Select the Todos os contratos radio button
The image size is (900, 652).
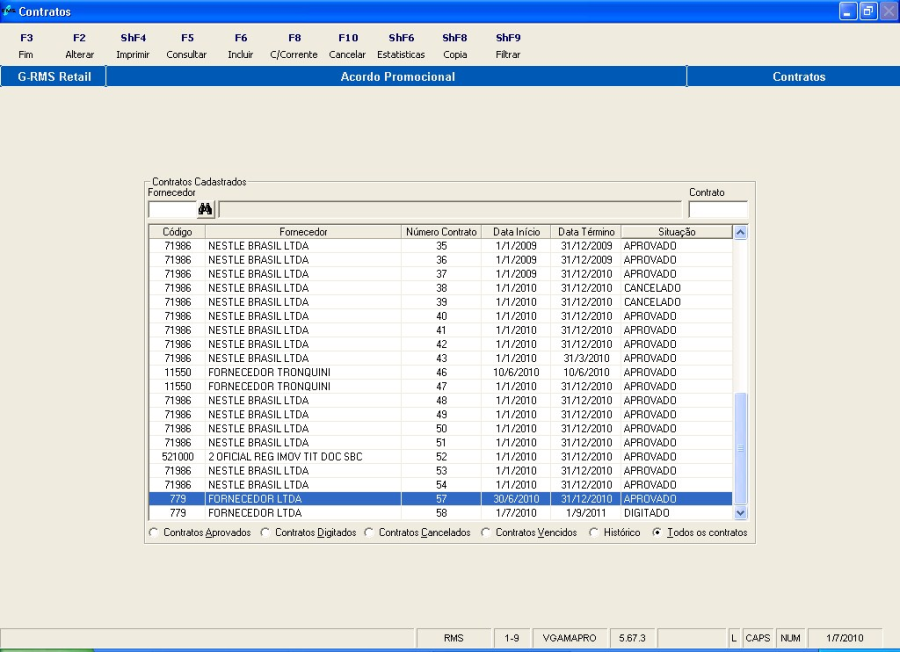pyautogui.click(x=657, y=533)
